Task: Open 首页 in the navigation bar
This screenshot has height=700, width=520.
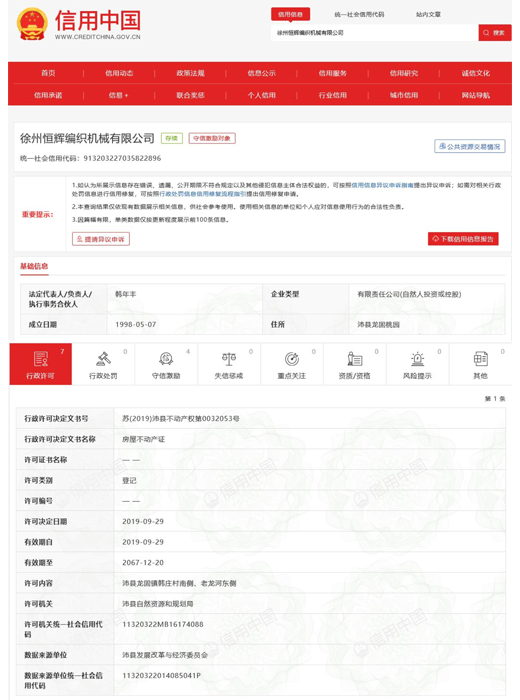Action: click(48, 73)
